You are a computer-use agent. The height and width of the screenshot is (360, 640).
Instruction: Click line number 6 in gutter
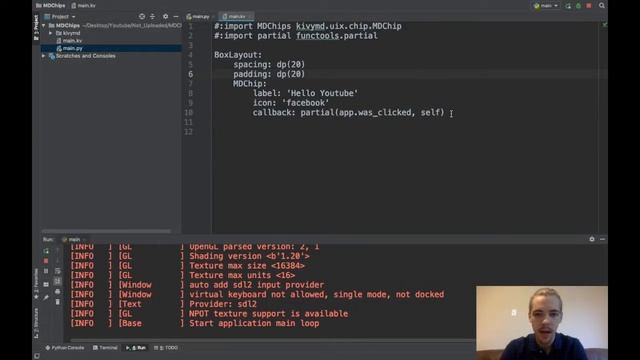click(x=191, y=74)
